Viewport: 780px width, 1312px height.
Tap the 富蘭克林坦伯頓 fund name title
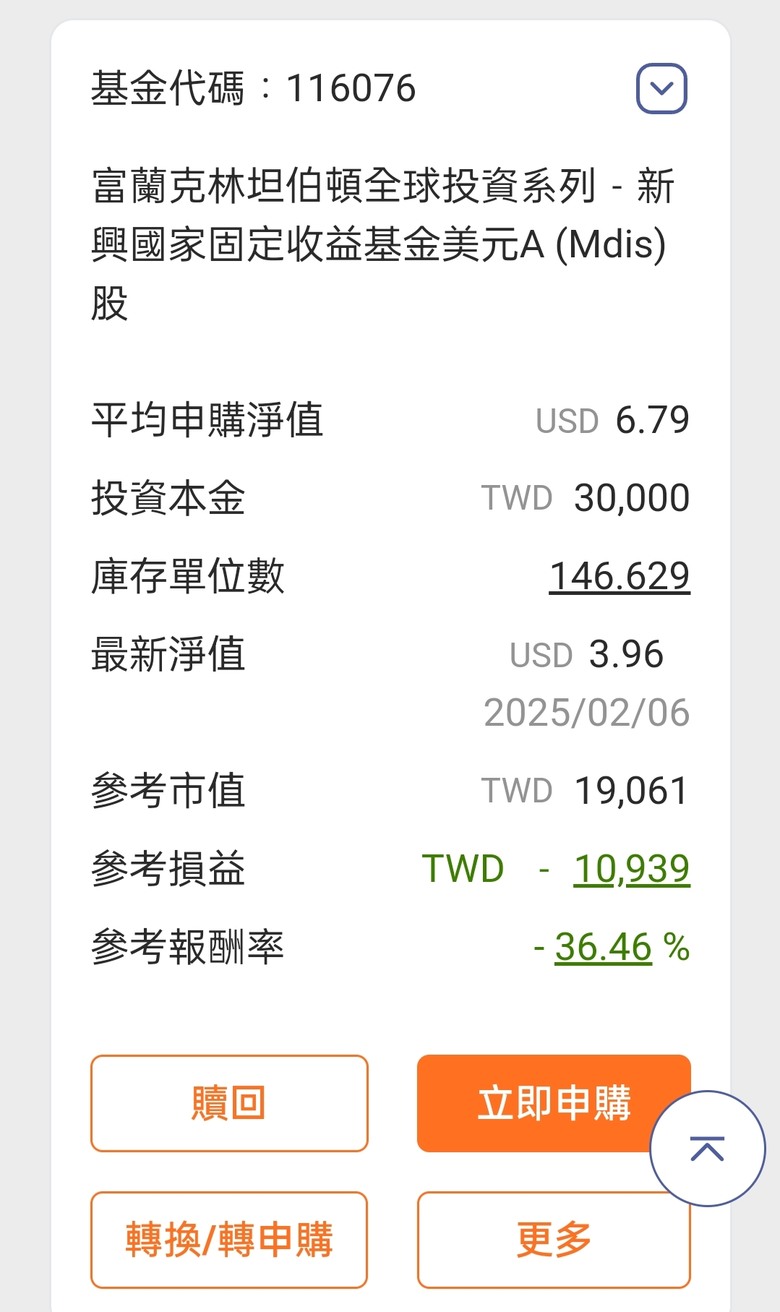pyautogui.click(x=383, y=245)
